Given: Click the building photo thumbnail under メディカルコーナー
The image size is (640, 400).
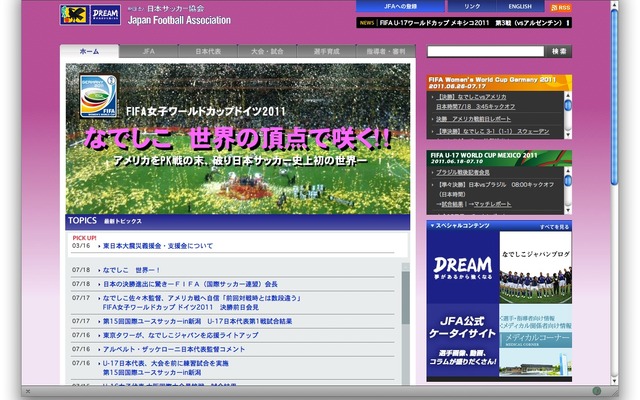Looking at the screenshot, I should click(536, 363).
